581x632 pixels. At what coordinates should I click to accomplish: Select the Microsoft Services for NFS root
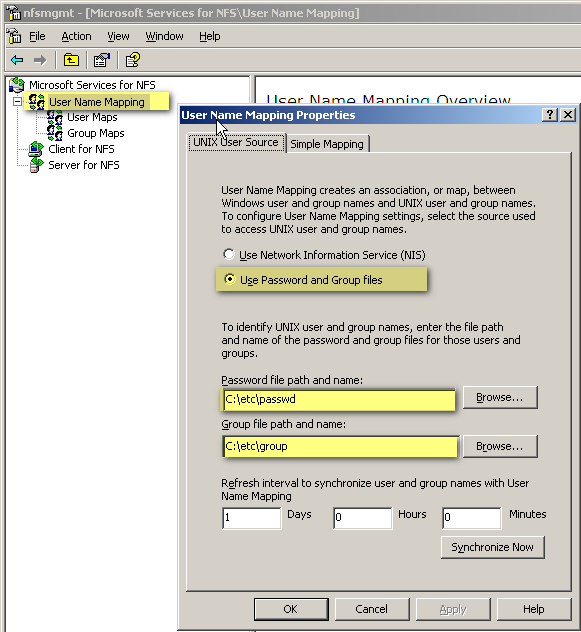click(92, 85)
